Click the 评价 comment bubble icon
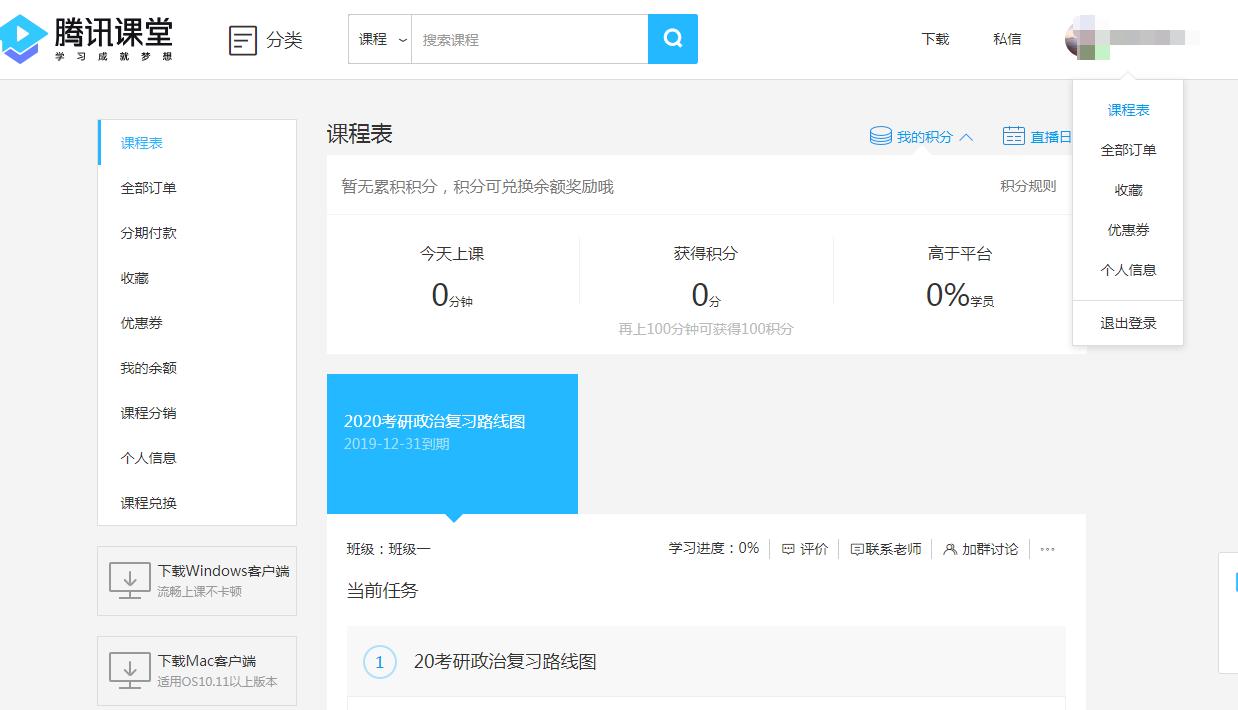This screenshot has width=1238, height=710. tap(789, 548)
